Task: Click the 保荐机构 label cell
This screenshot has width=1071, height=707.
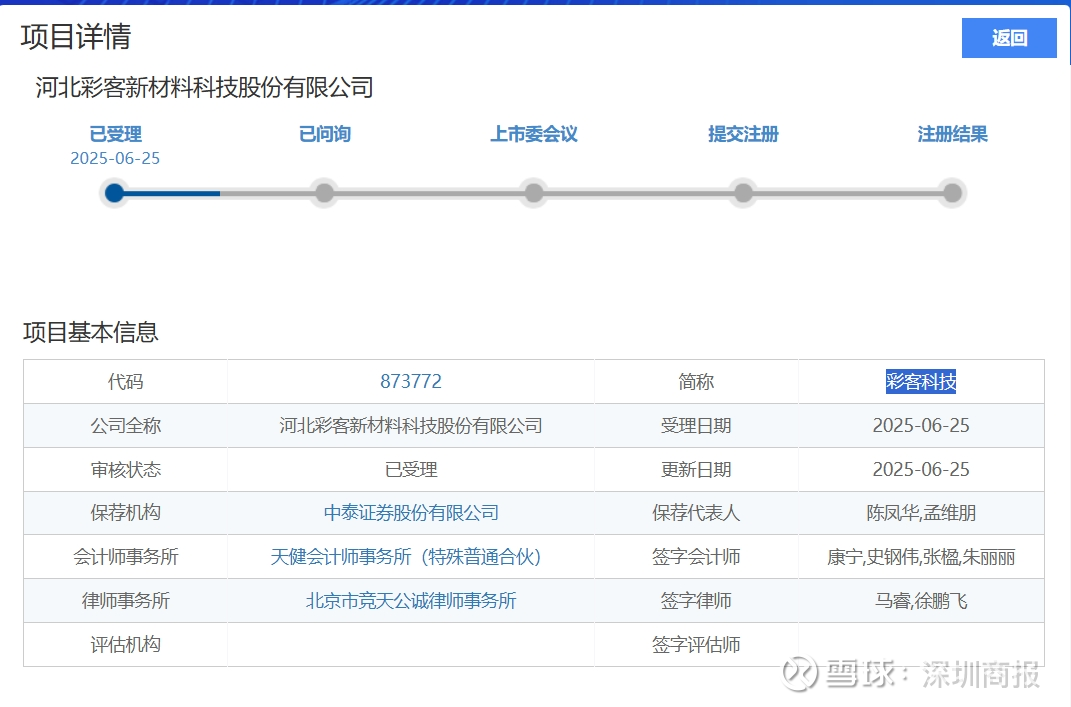Action: pyautogui.click(x=126, y=513)
